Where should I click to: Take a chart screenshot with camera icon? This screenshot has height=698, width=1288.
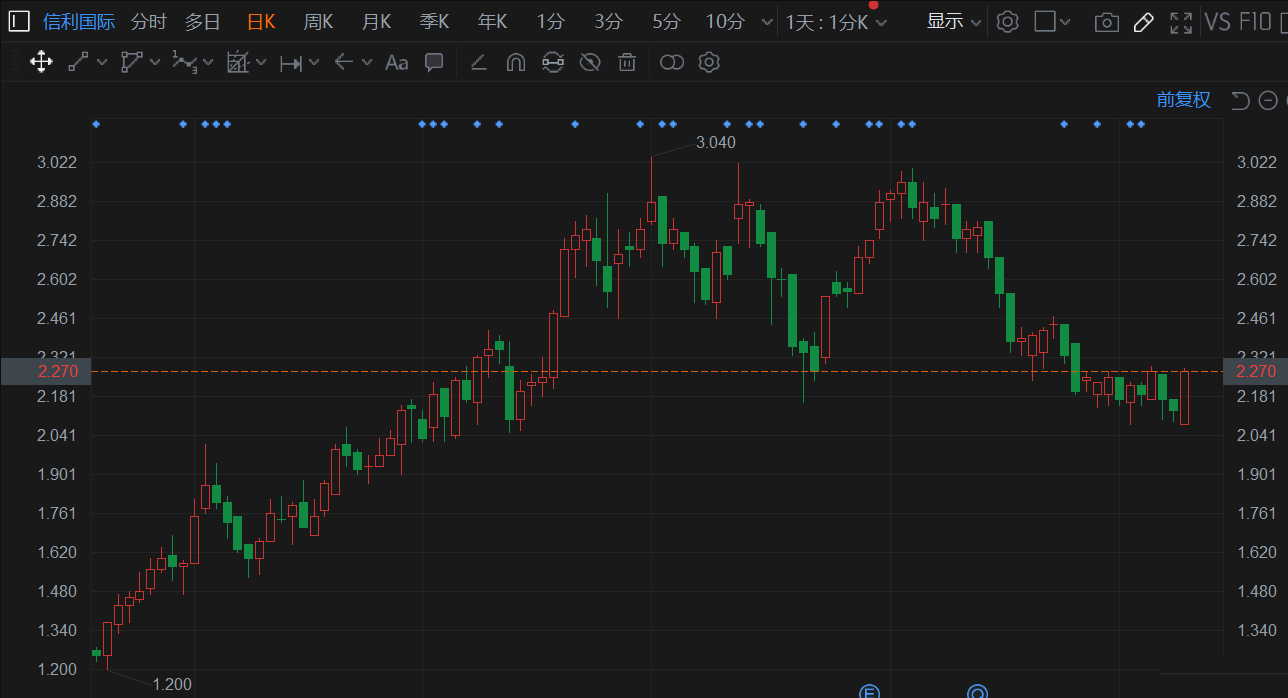coord(1106,22)
